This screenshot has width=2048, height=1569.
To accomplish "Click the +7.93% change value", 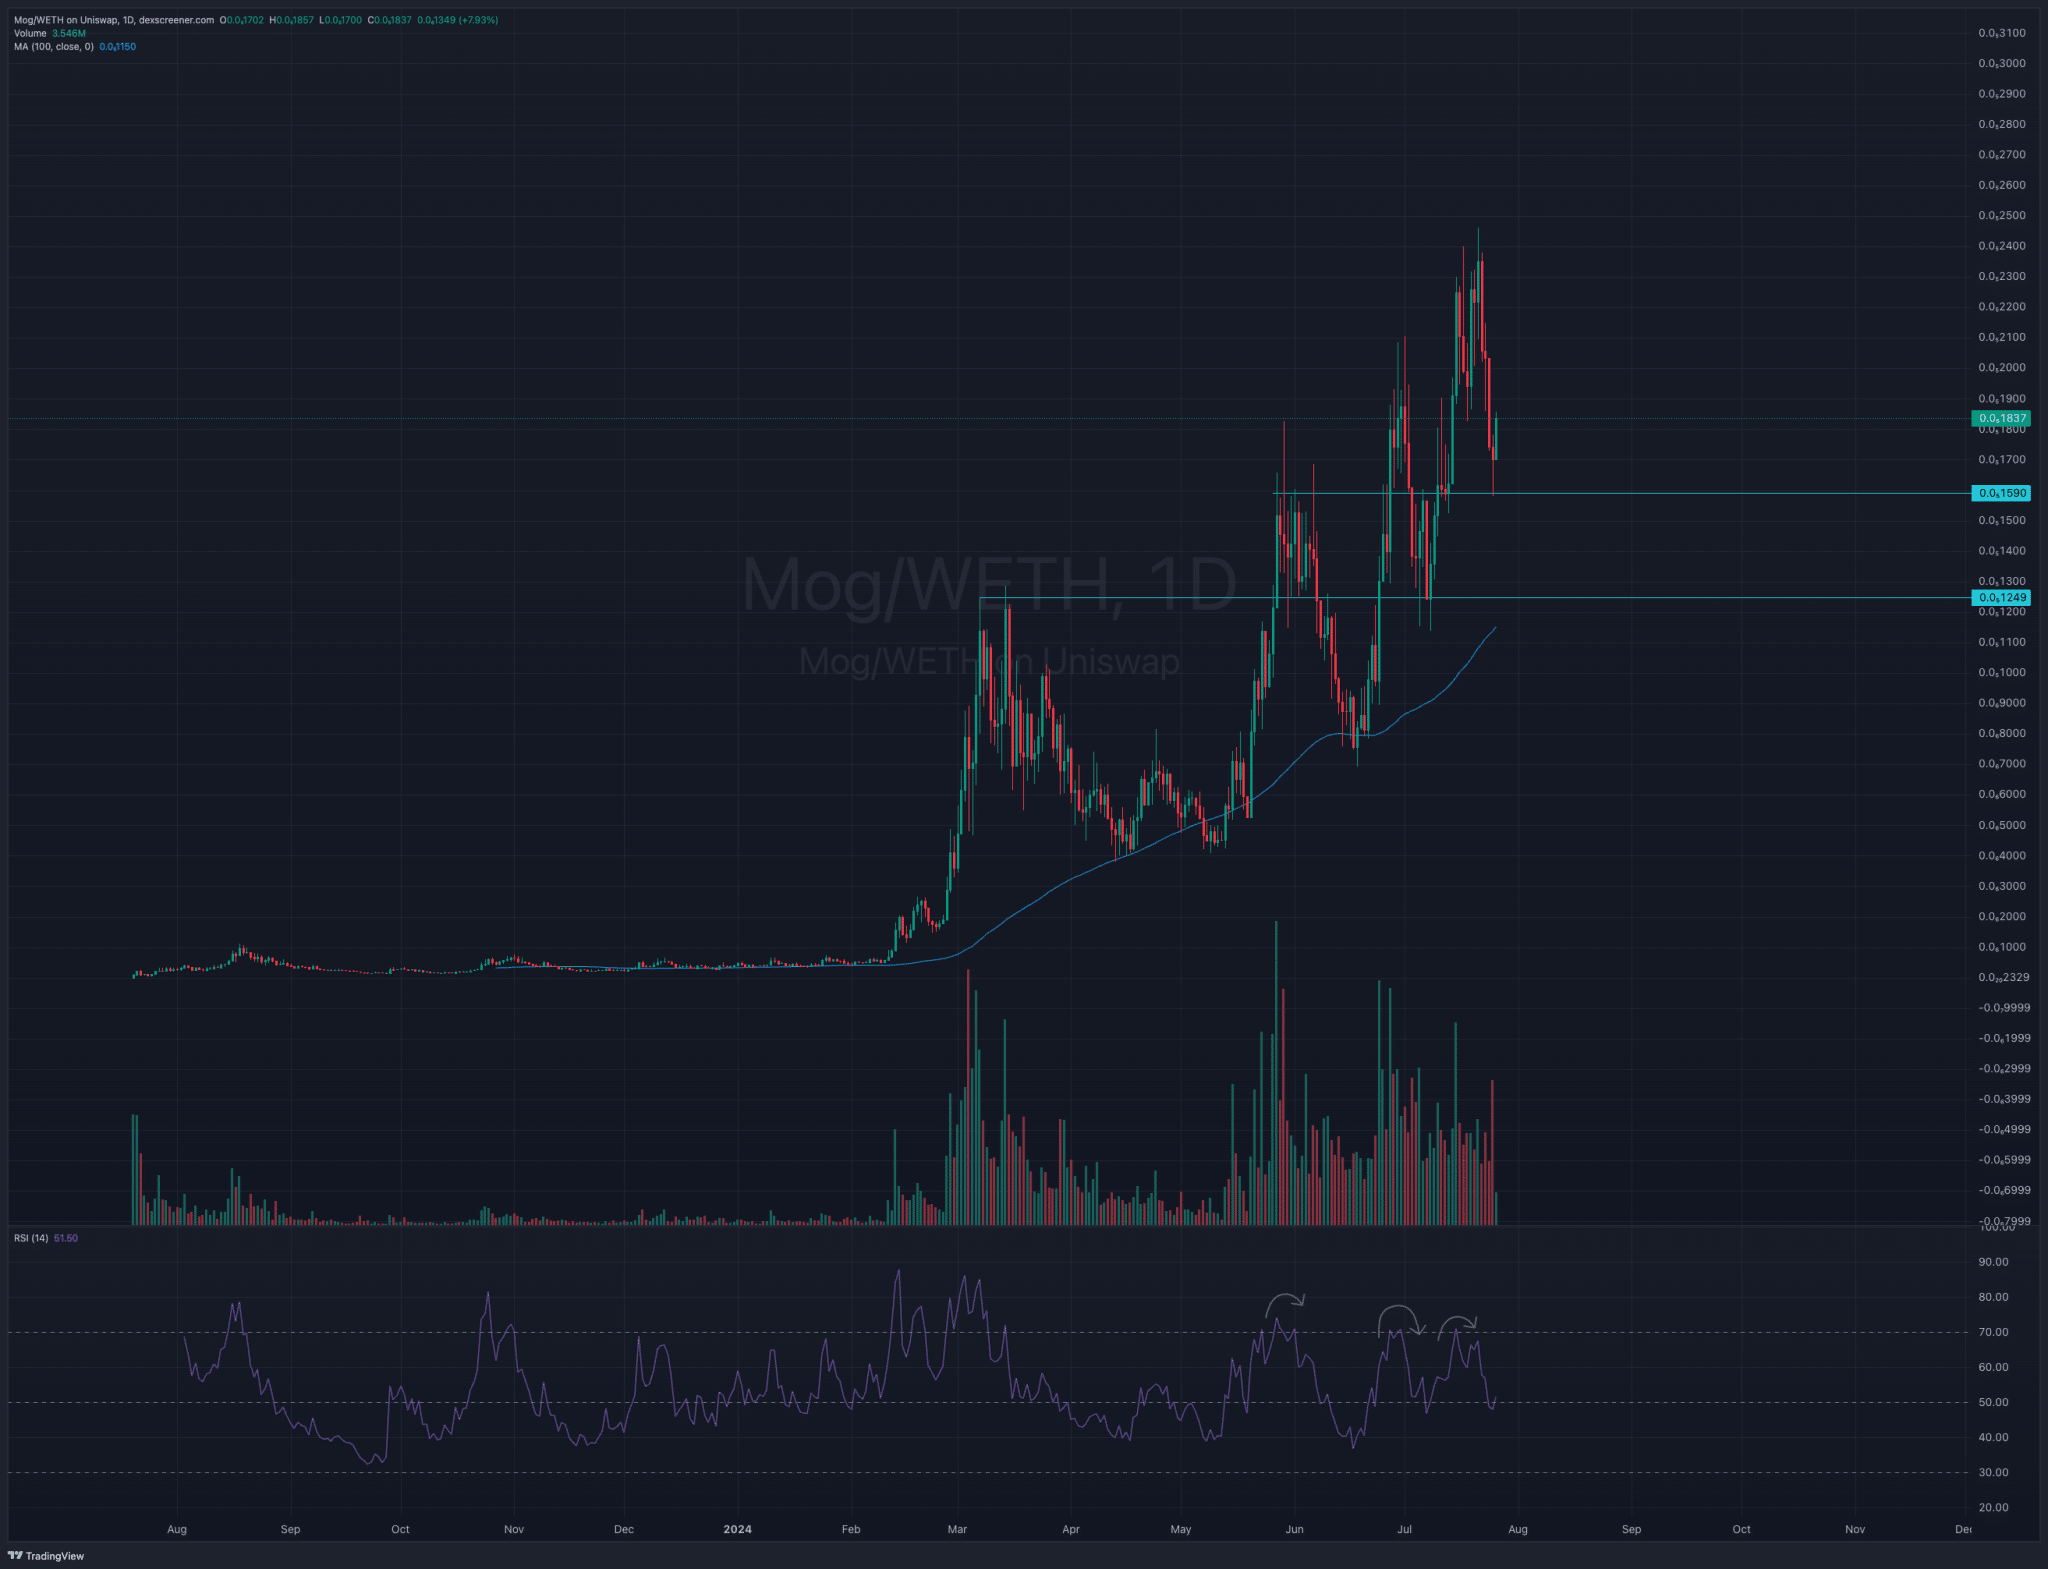I will 476,20.
